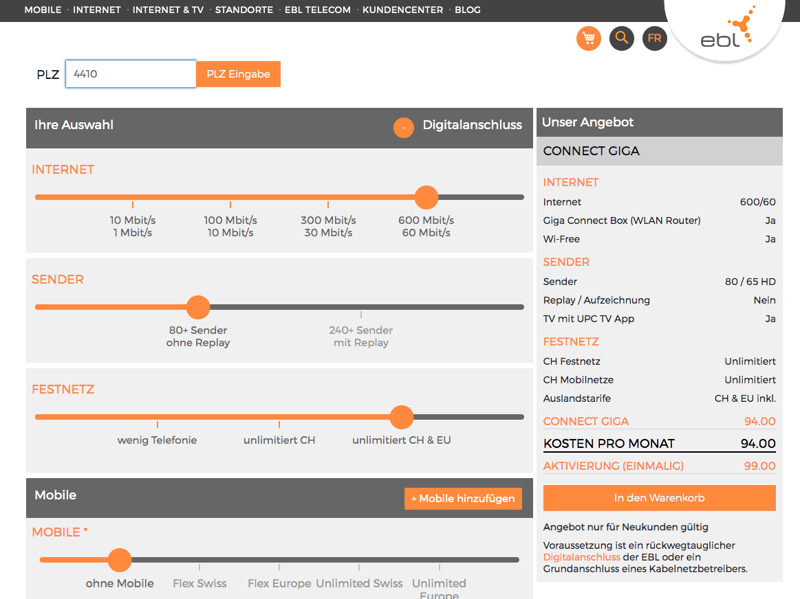Follow the Digitalanschluss link in offer note

[x=582, y=557]
